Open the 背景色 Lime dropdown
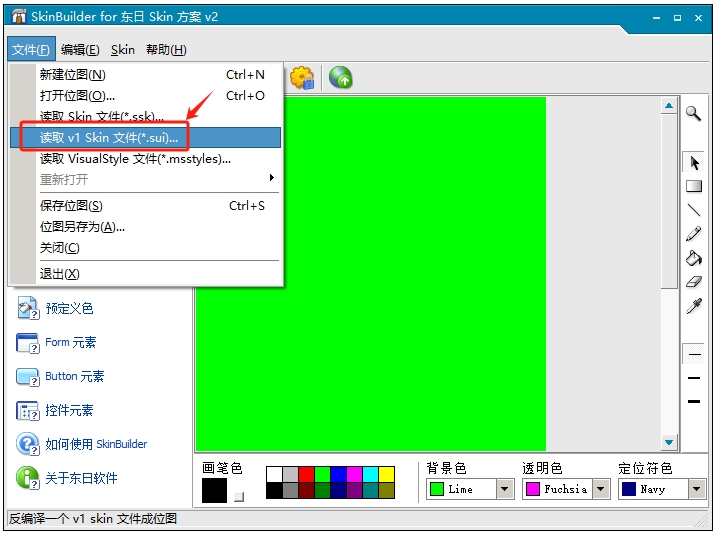Image resolution: width=718 pixels, height=533 pixels. (x=505, y=489)
